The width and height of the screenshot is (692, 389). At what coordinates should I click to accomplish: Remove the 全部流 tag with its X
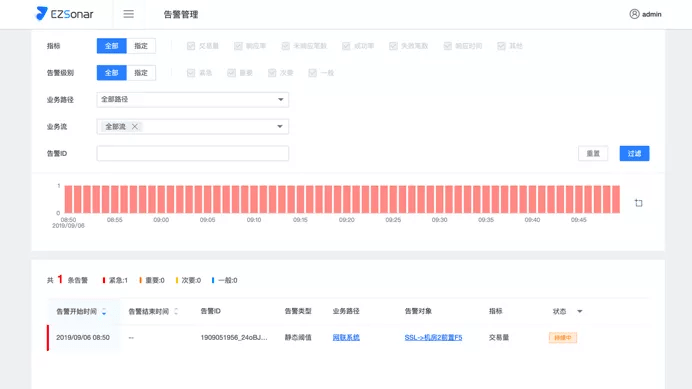pos(135,127)
